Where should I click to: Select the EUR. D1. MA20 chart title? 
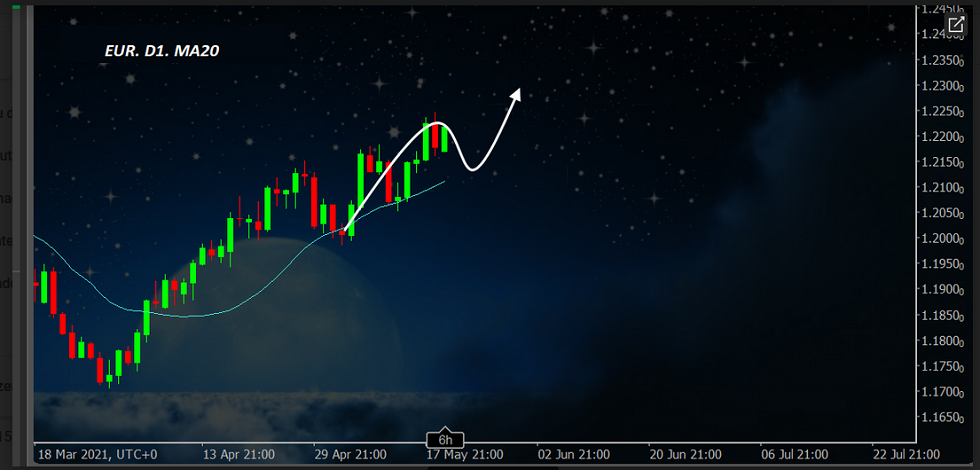[x=162, y=52]
